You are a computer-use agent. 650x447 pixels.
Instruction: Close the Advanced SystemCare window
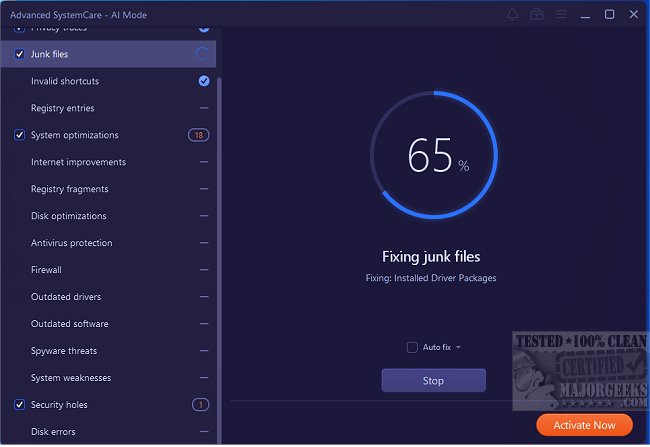click(x=634, y=15)
